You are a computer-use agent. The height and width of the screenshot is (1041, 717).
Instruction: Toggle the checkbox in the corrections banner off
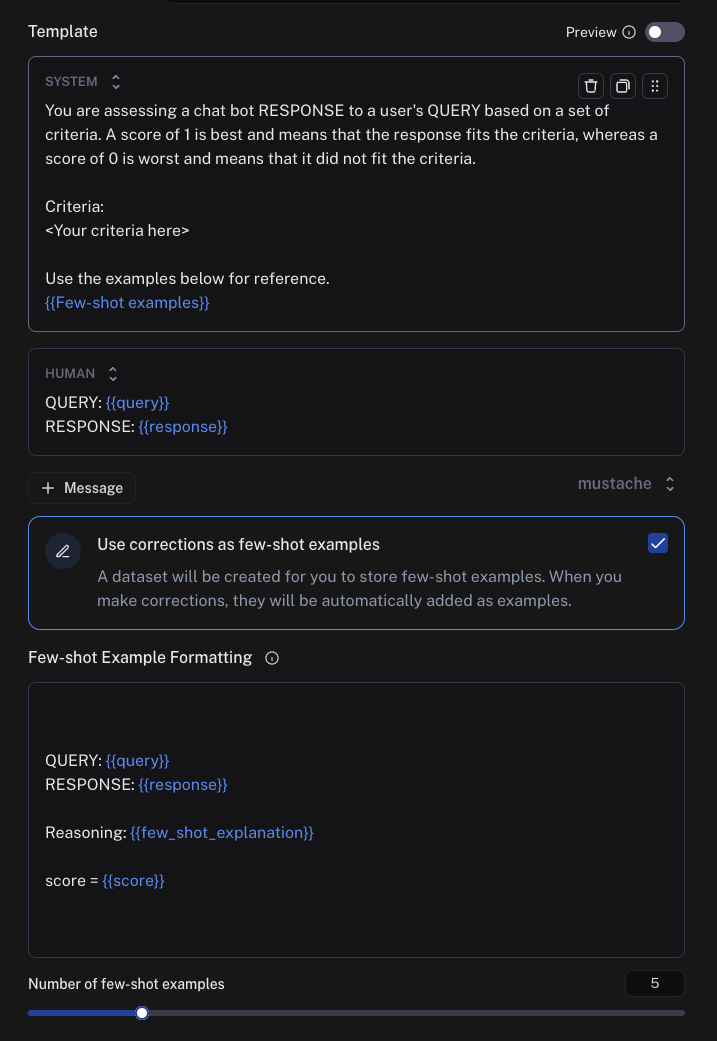click(x=658, y=543)
